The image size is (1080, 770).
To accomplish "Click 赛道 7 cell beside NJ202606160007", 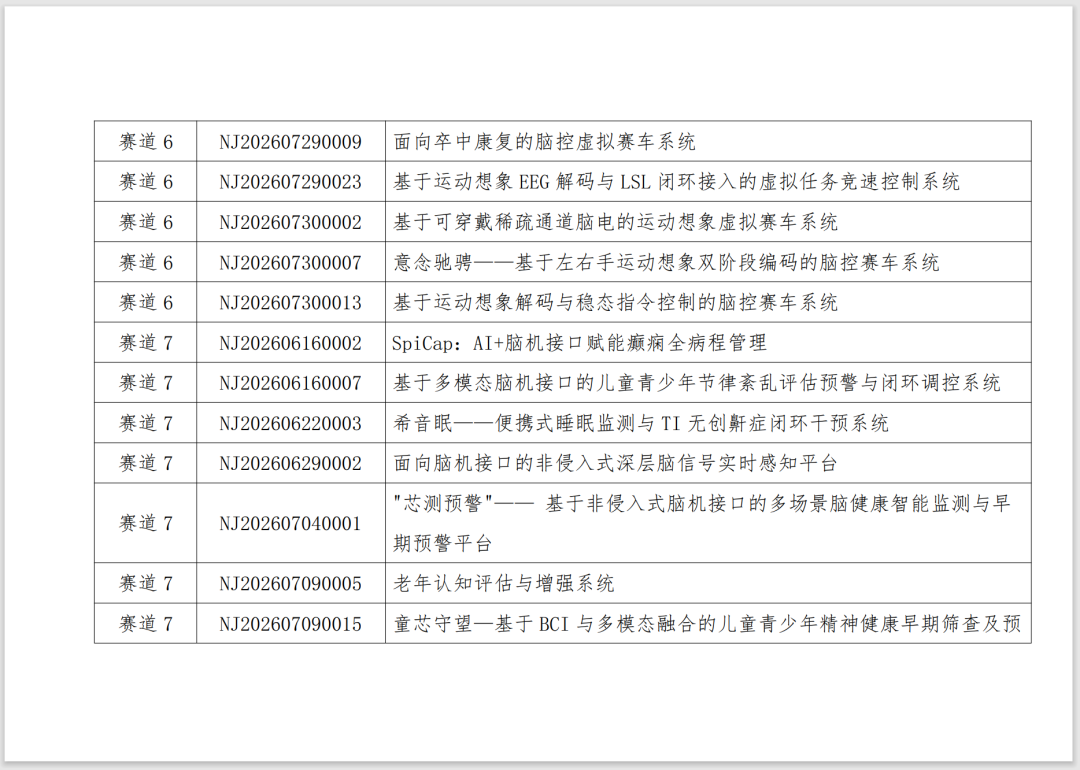I will pyautogui.click(x=146, y=383).
